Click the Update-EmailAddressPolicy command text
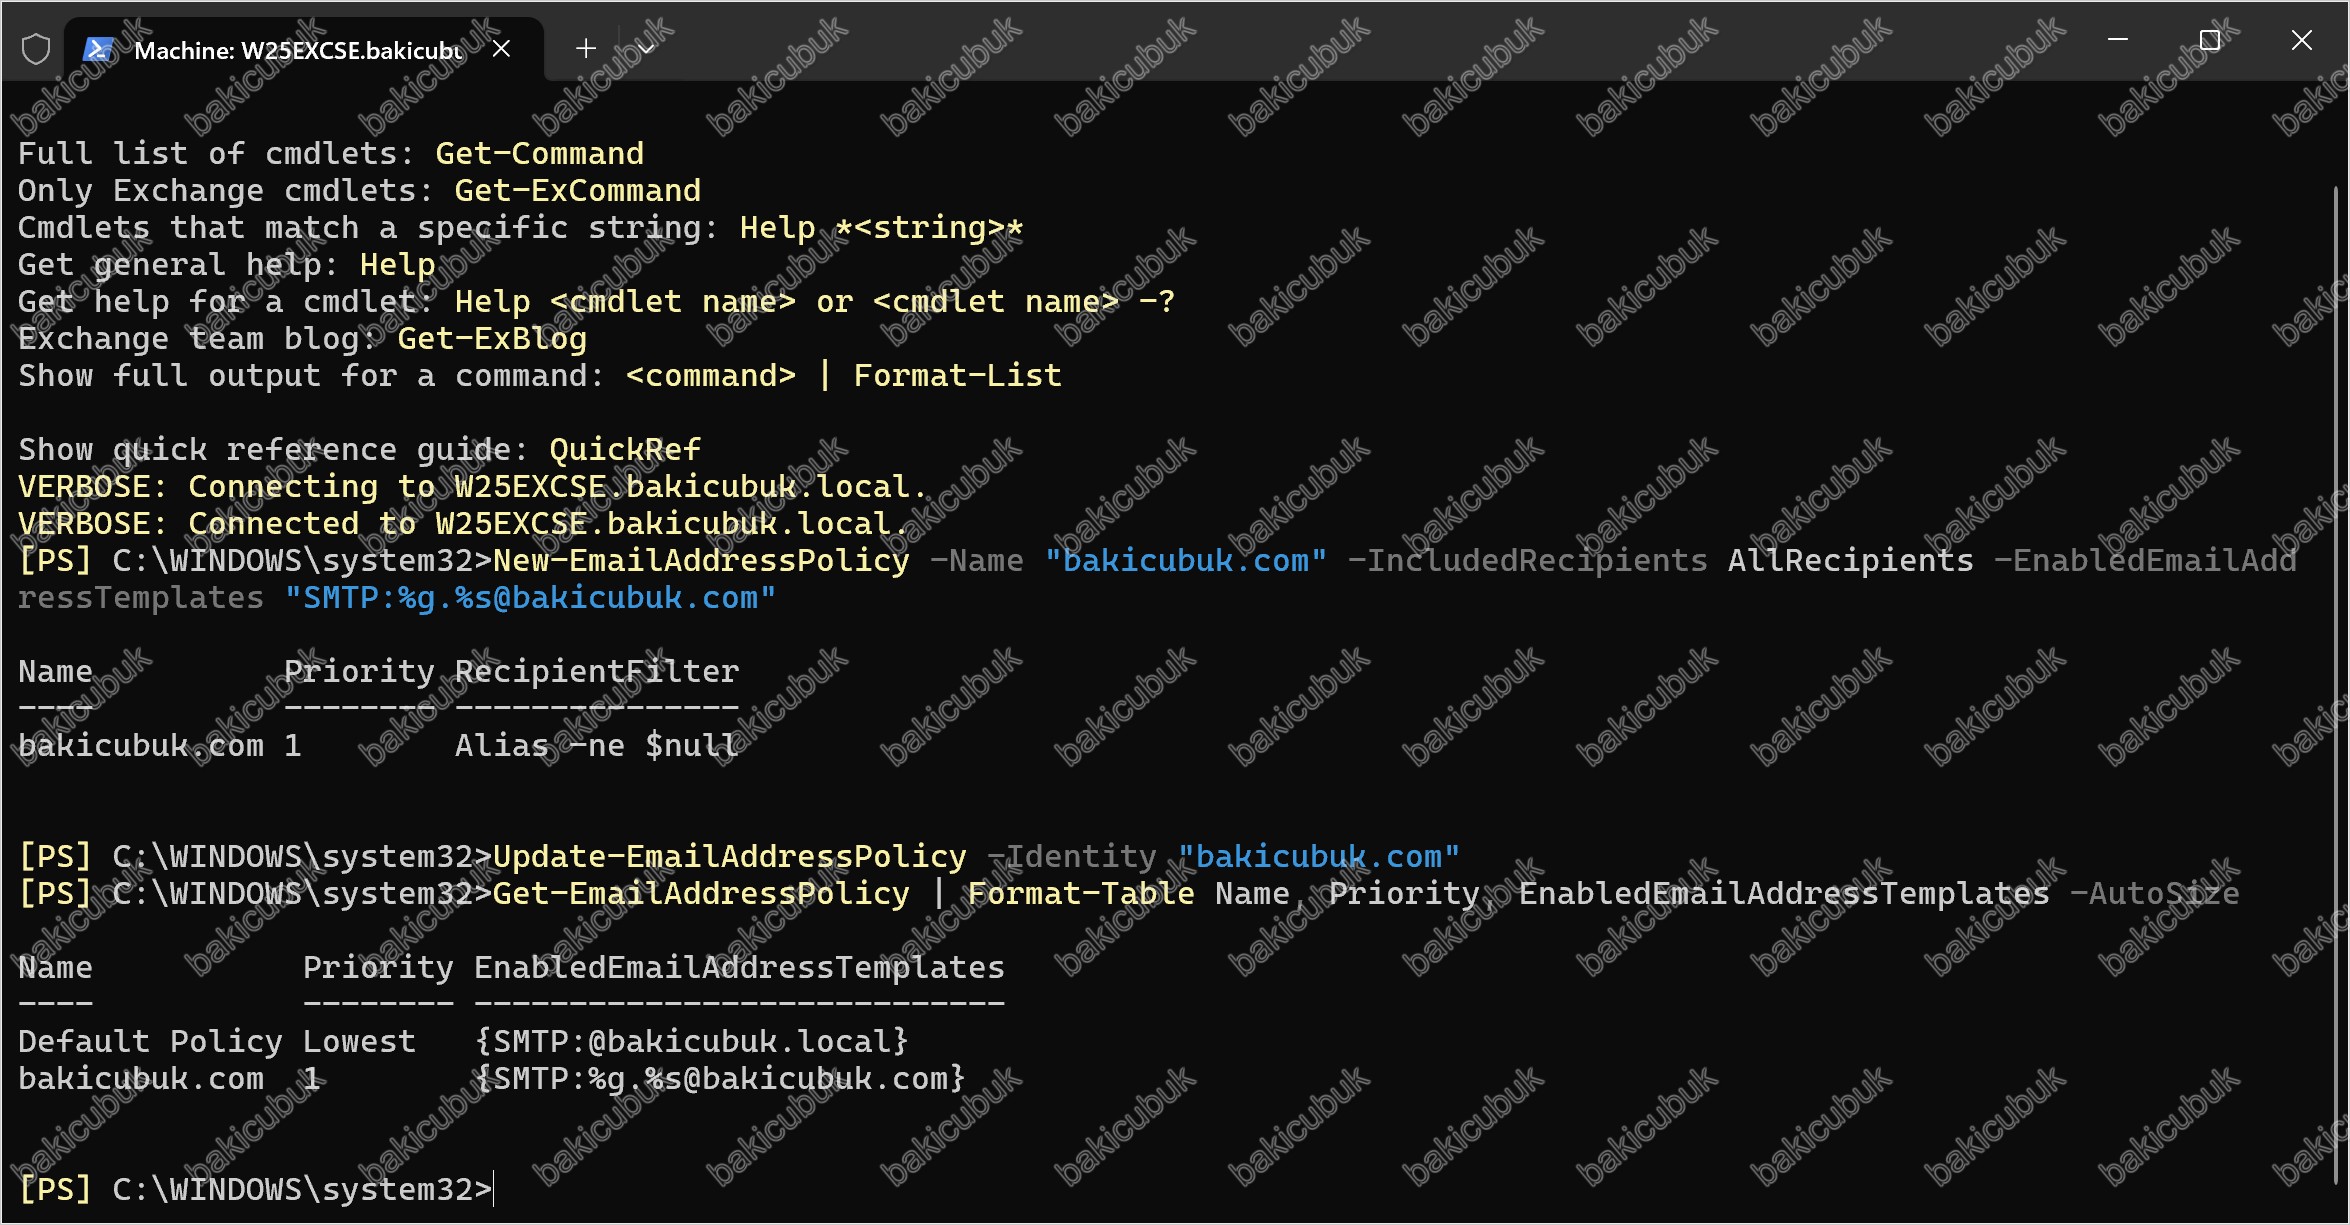2350x1225 pixels. 730,857
